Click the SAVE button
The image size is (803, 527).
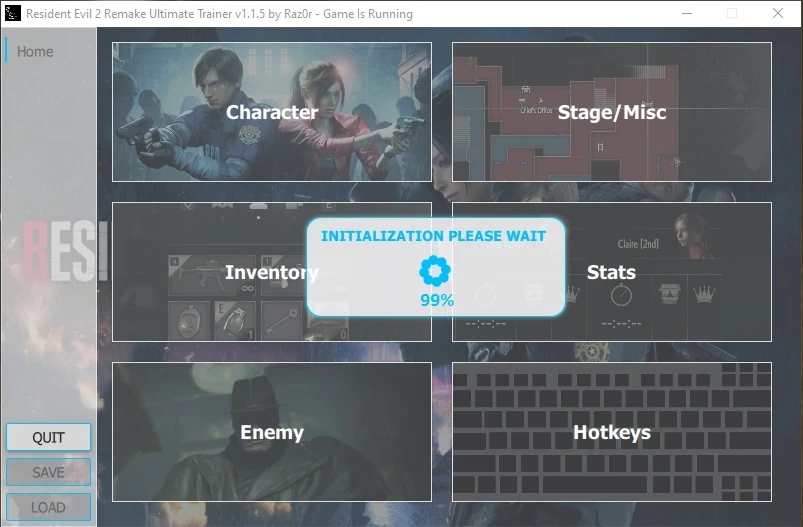[48, 472]
